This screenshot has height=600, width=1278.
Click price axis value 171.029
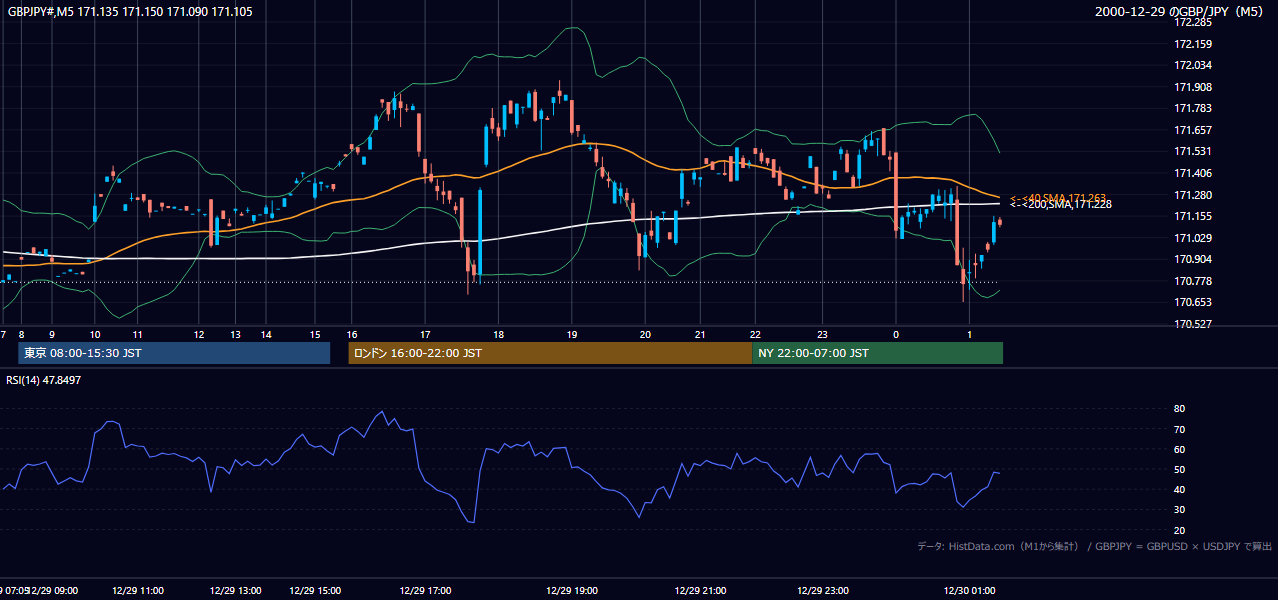pyautogui.click(x=1194, y=238)
